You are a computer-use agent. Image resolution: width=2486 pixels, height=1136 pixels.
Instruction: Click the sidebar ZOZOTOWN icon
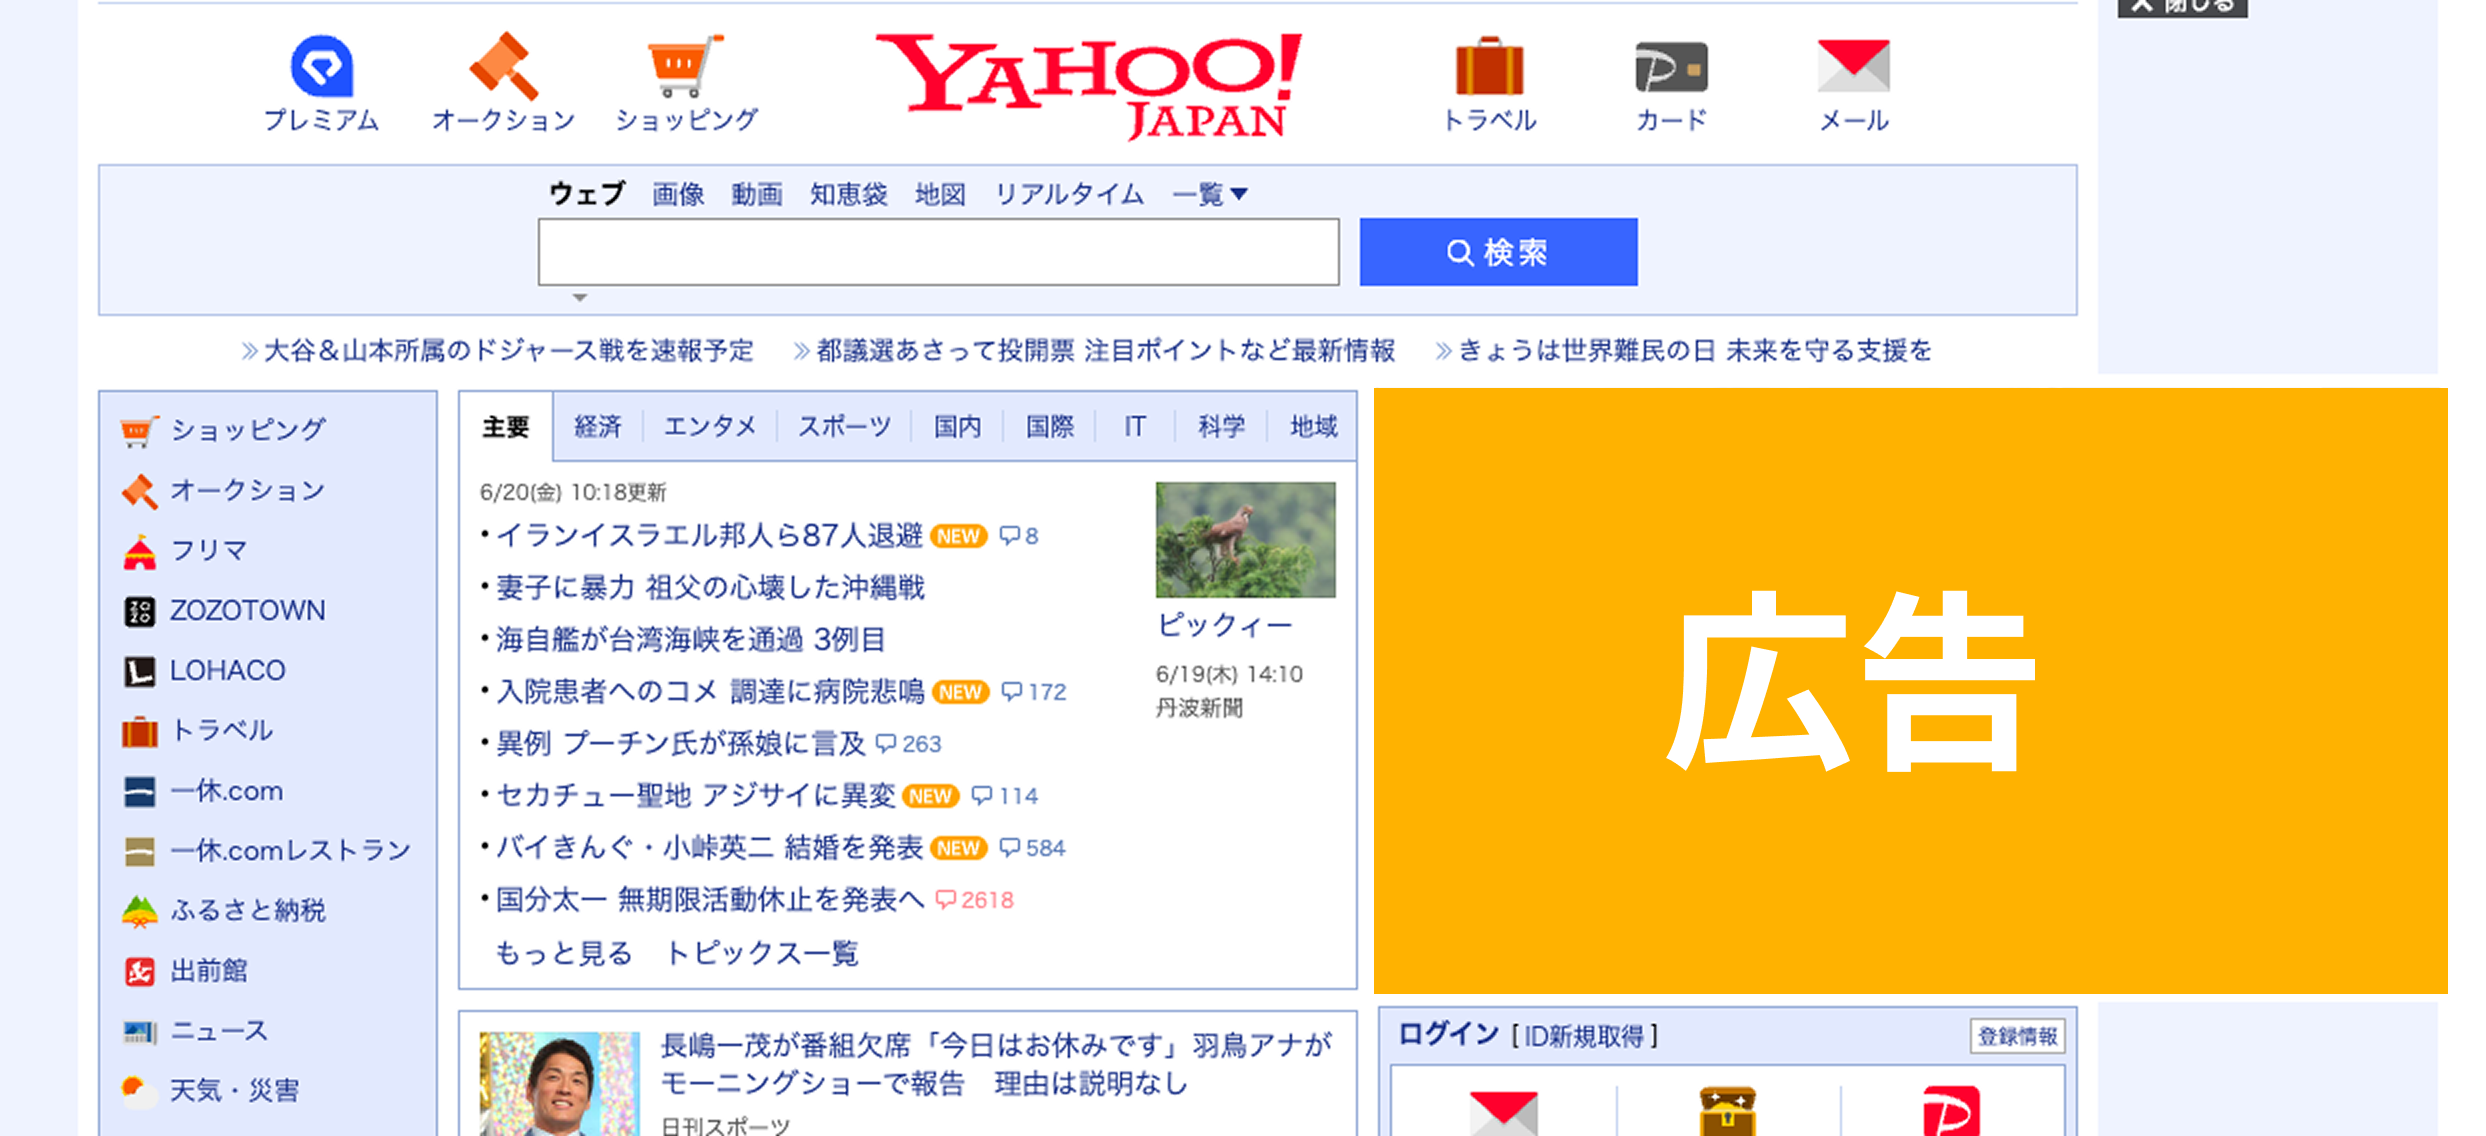pos(139,611)
